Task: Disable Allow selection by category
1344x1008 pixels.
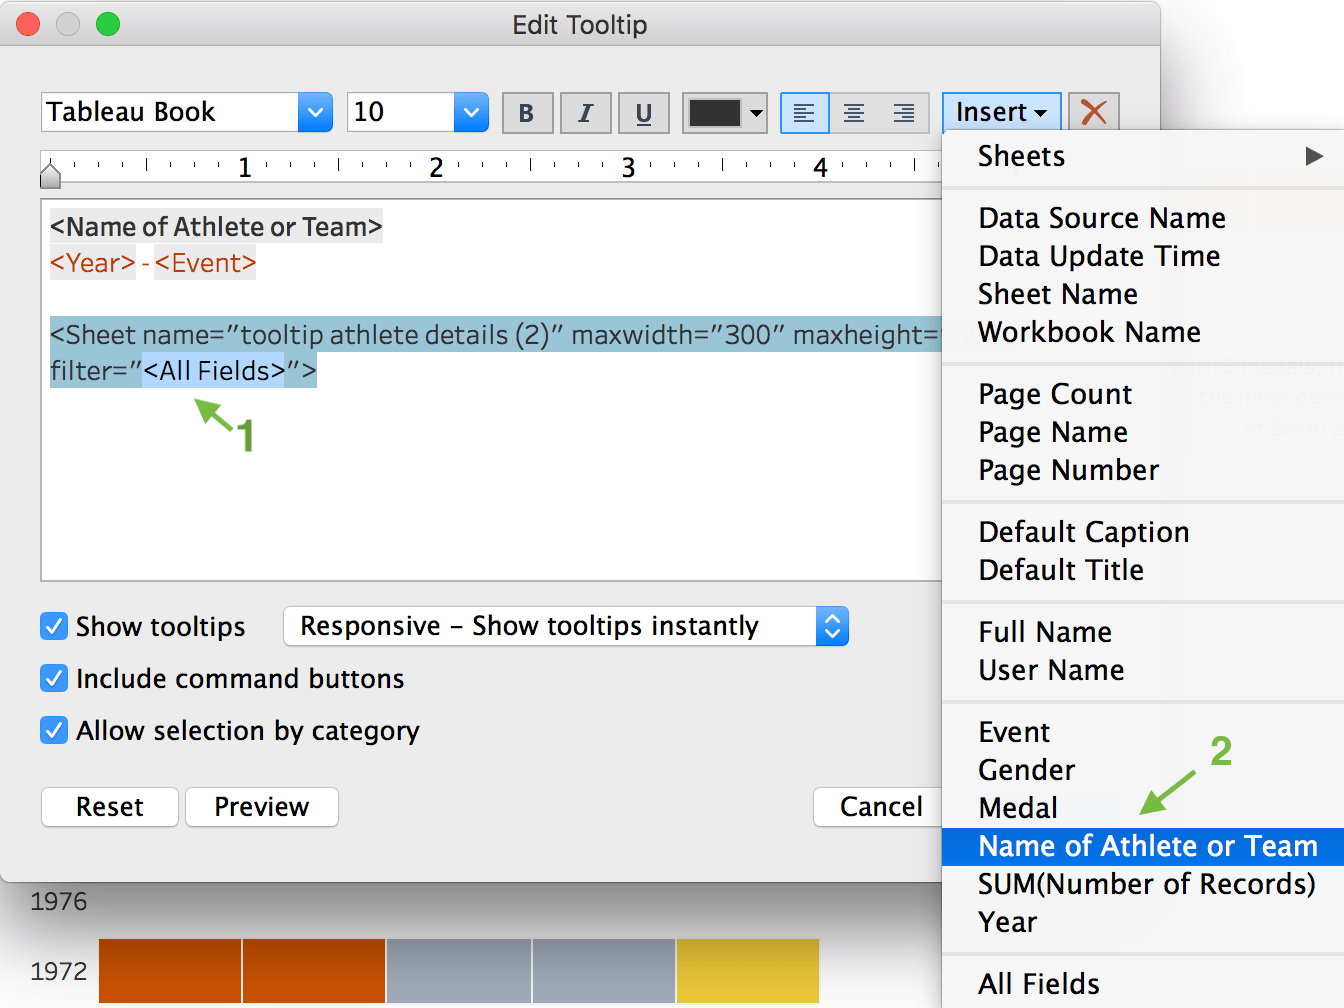Action: (54, 730)
